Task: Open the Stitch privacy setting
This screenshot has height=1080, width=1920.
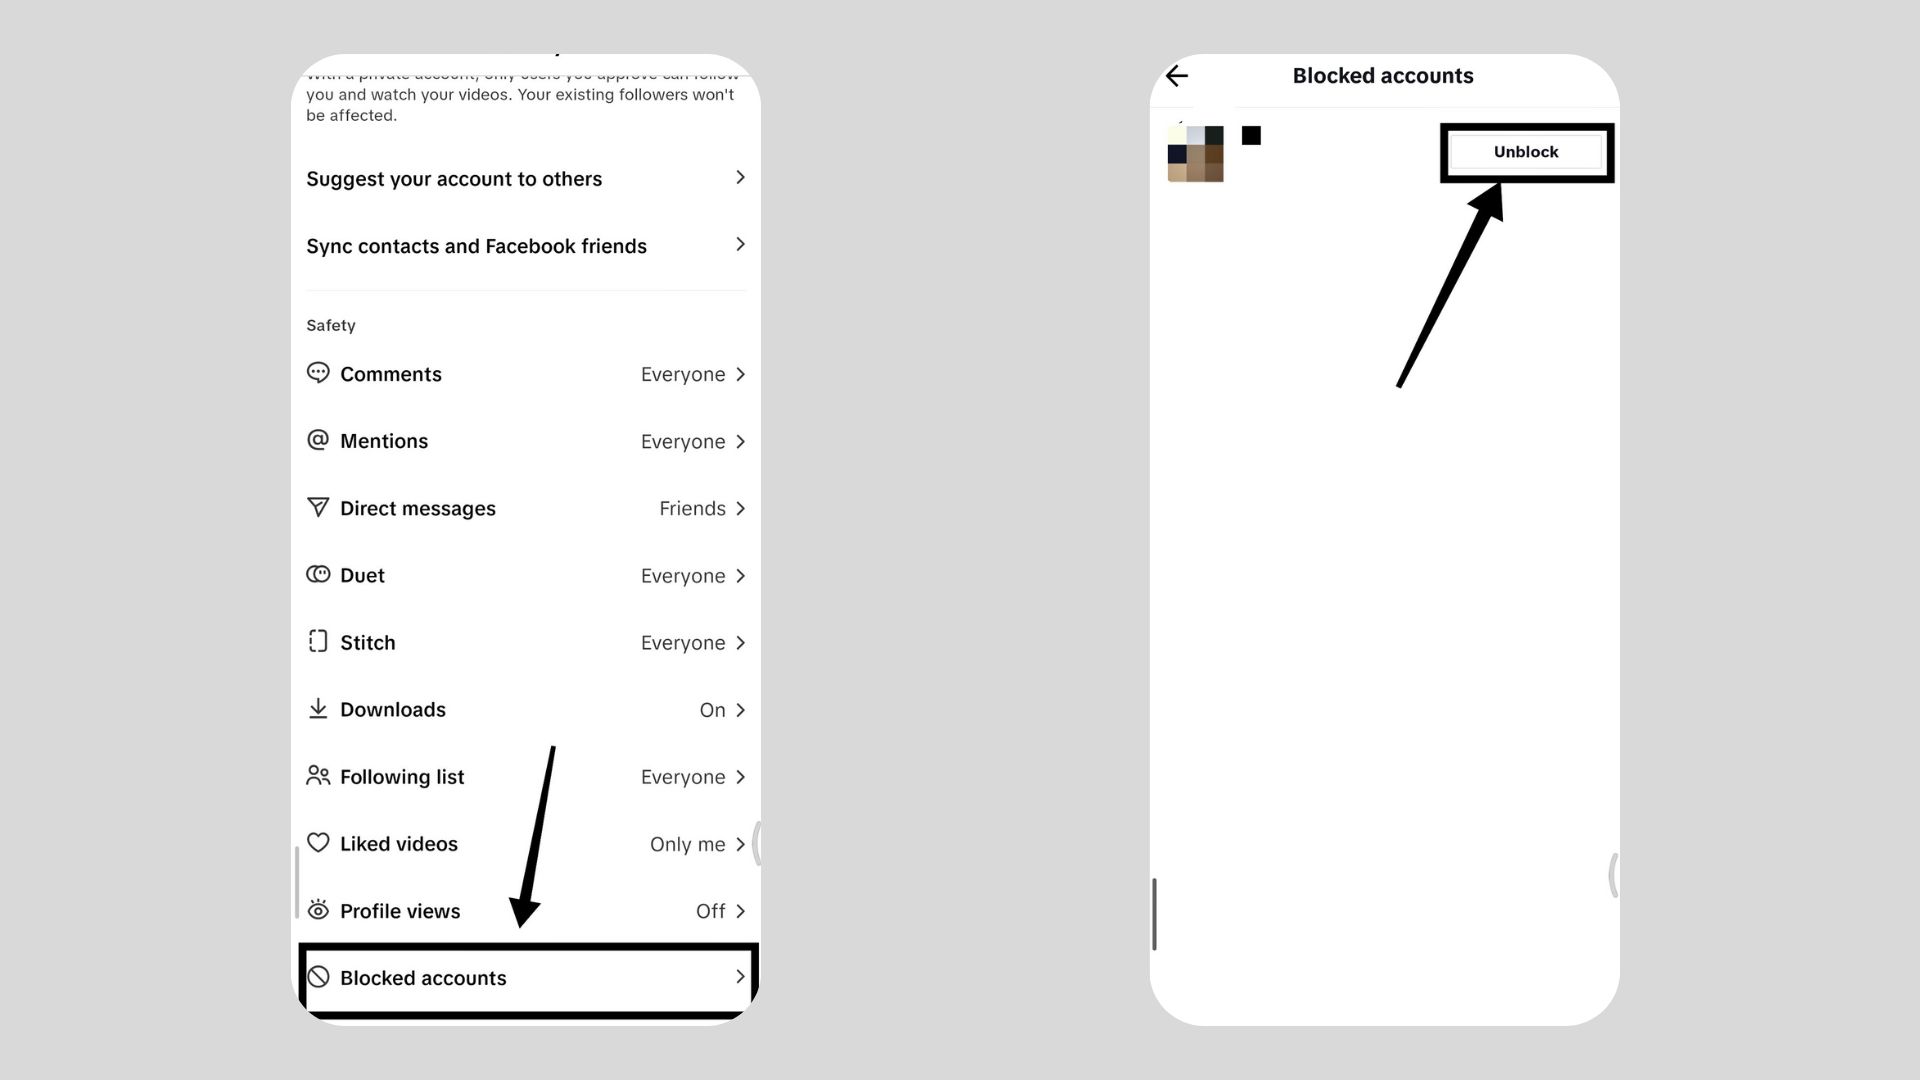Action: pyautogui.click(x=525, y=641)
